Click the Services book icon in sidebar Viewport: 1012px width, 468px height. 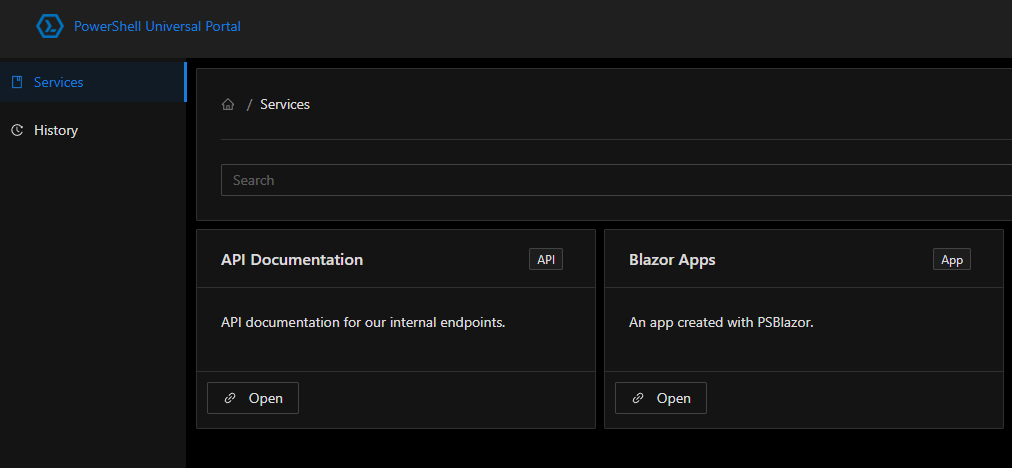[x=16, y=82]
